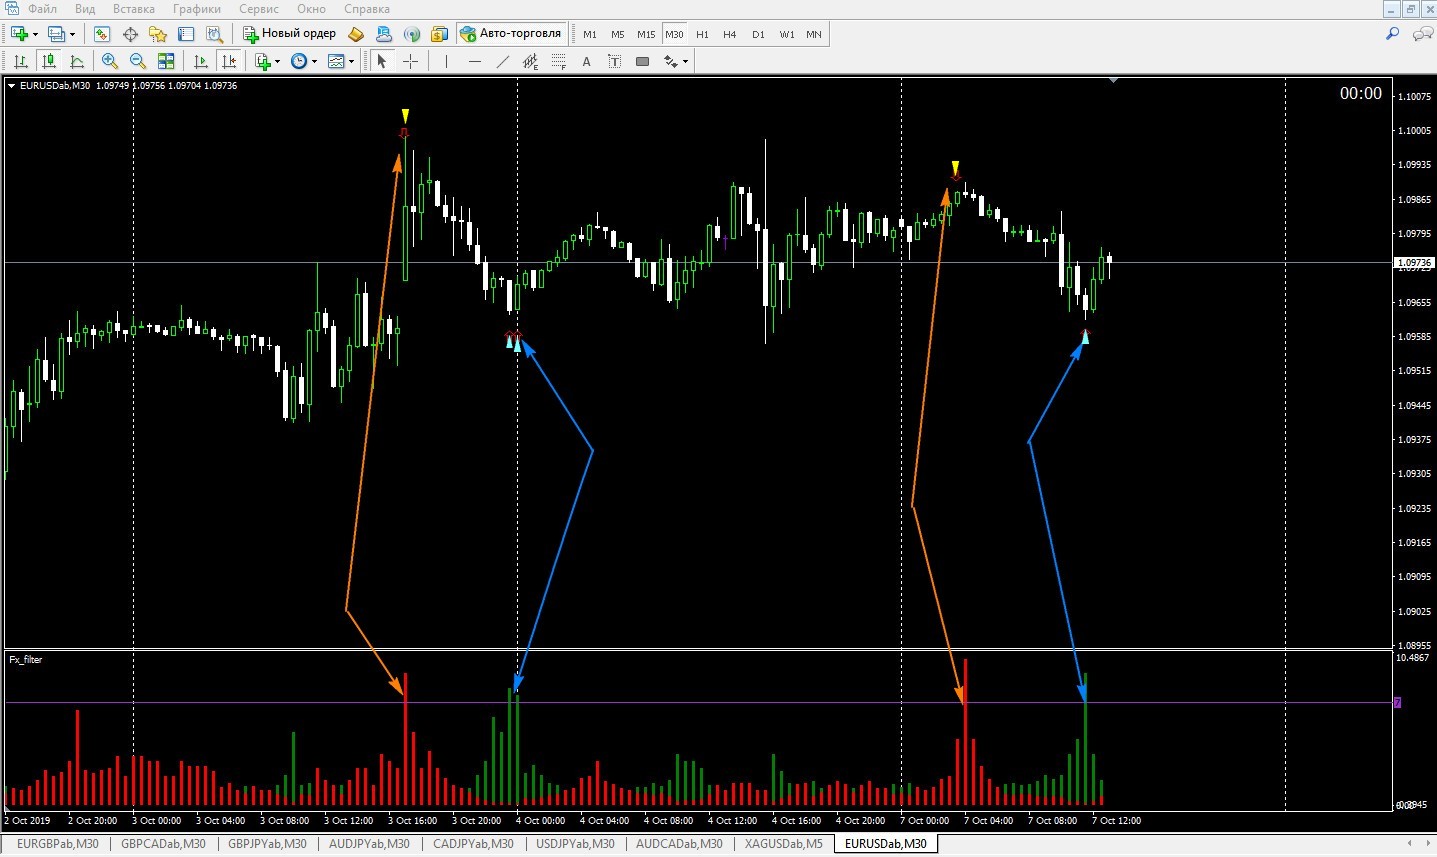Screen dimensions: 1437x857
Task: Expand the Periods dropdown arrow
Action: (314, 62)
